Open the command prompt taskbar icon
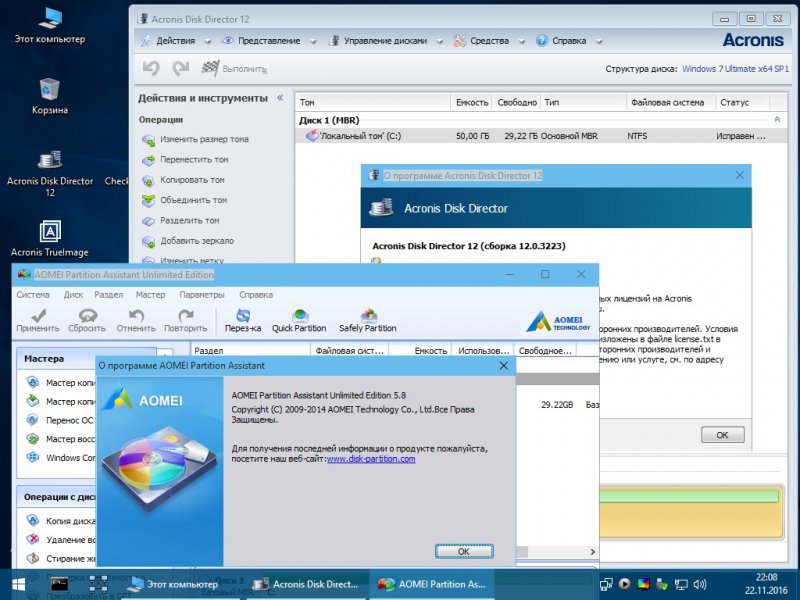 click(59, 584)
